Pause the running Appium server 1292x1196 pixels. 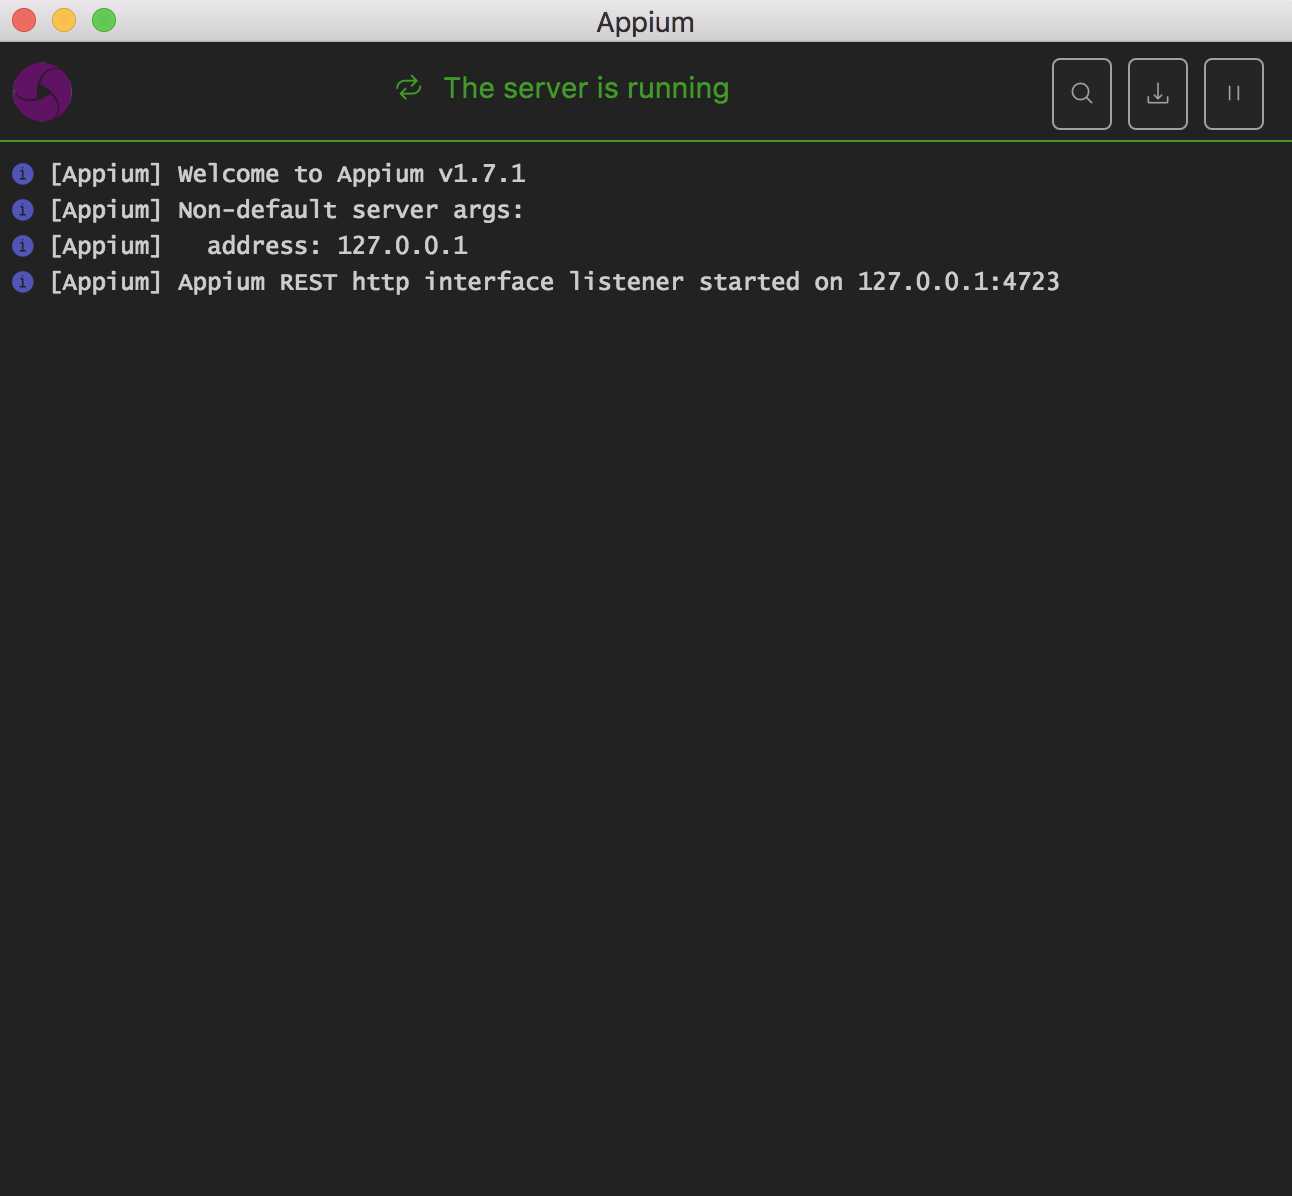1234,94
